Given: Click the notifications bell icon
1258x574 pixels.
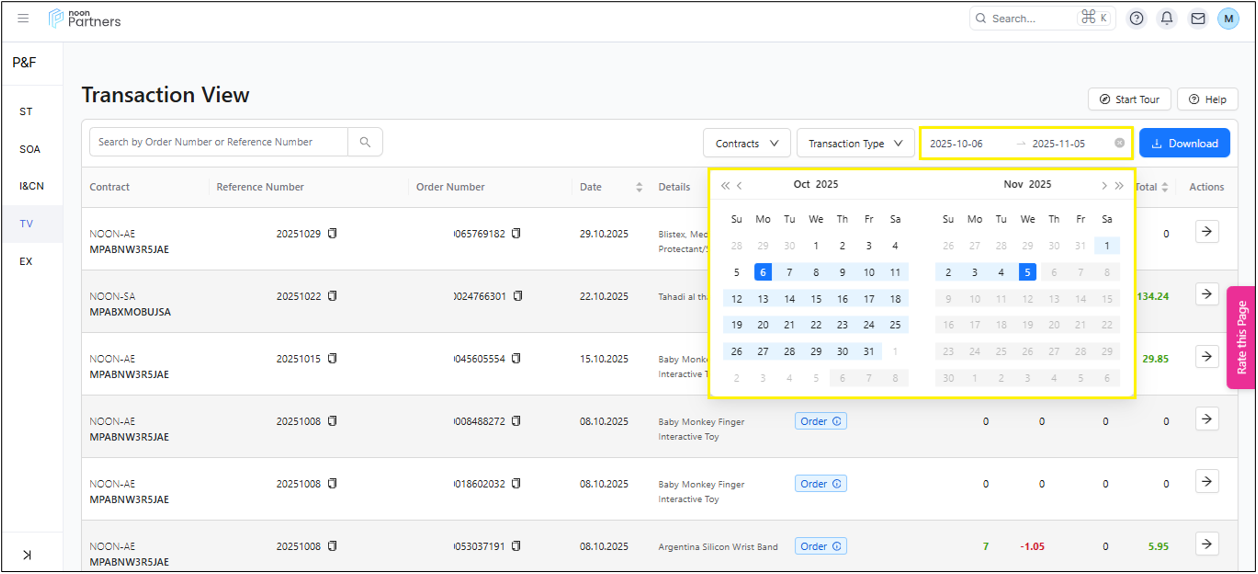Looking at the screenshot, I should 1166,18.
